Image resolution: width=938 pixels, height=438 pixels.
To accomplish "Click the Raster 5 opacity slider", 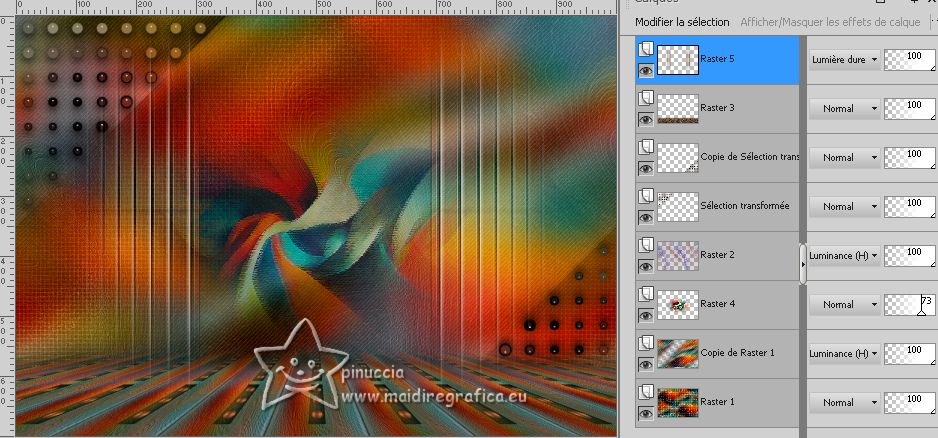I will [910, 60].
